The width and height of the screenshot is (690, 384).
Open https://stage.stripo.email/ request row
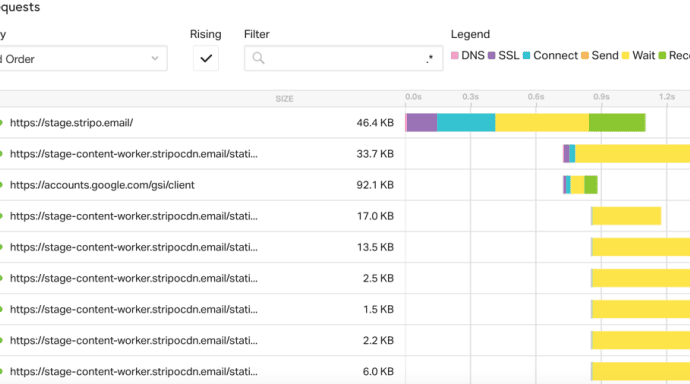(345, 123)
